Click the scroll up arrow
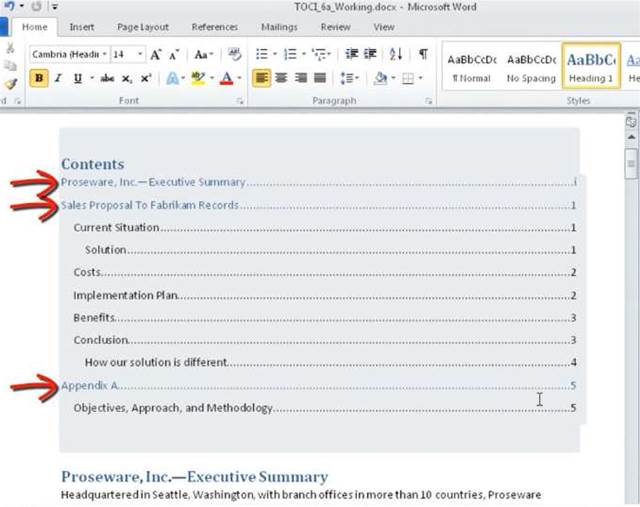Screen dimensions: 640x507 [631, 138]
